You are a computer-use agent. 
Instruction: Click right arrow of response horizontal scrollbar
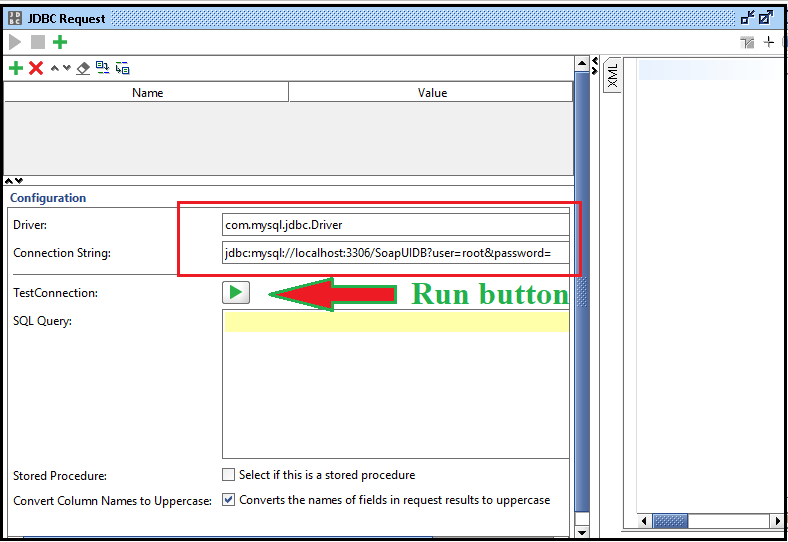[x=777, y=521]
